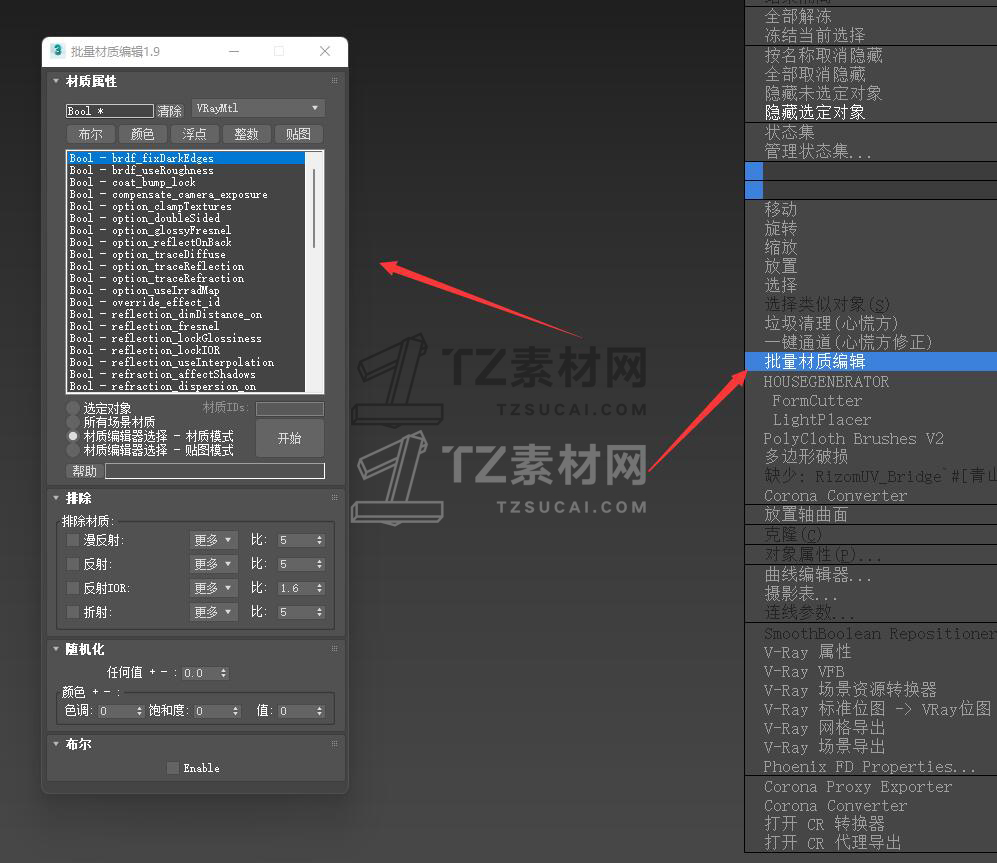Select the 所有场景材质 radio option
This screenshot has width=997, height=863.
coord(73,422)
